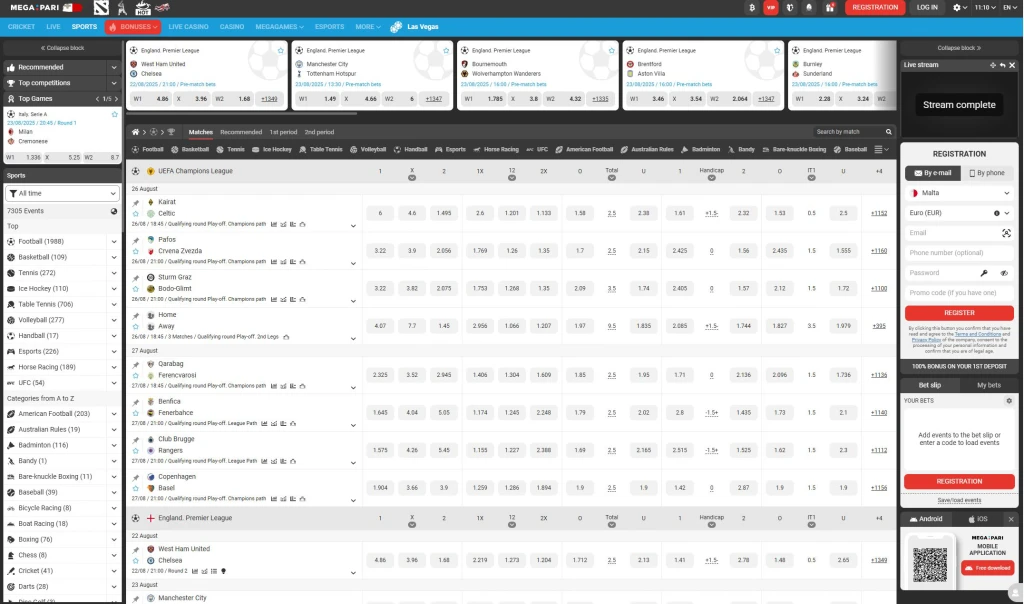Viewport: 1024px width, 604px height.
Task: Click the +1152 more markets link
Action: 879,214
